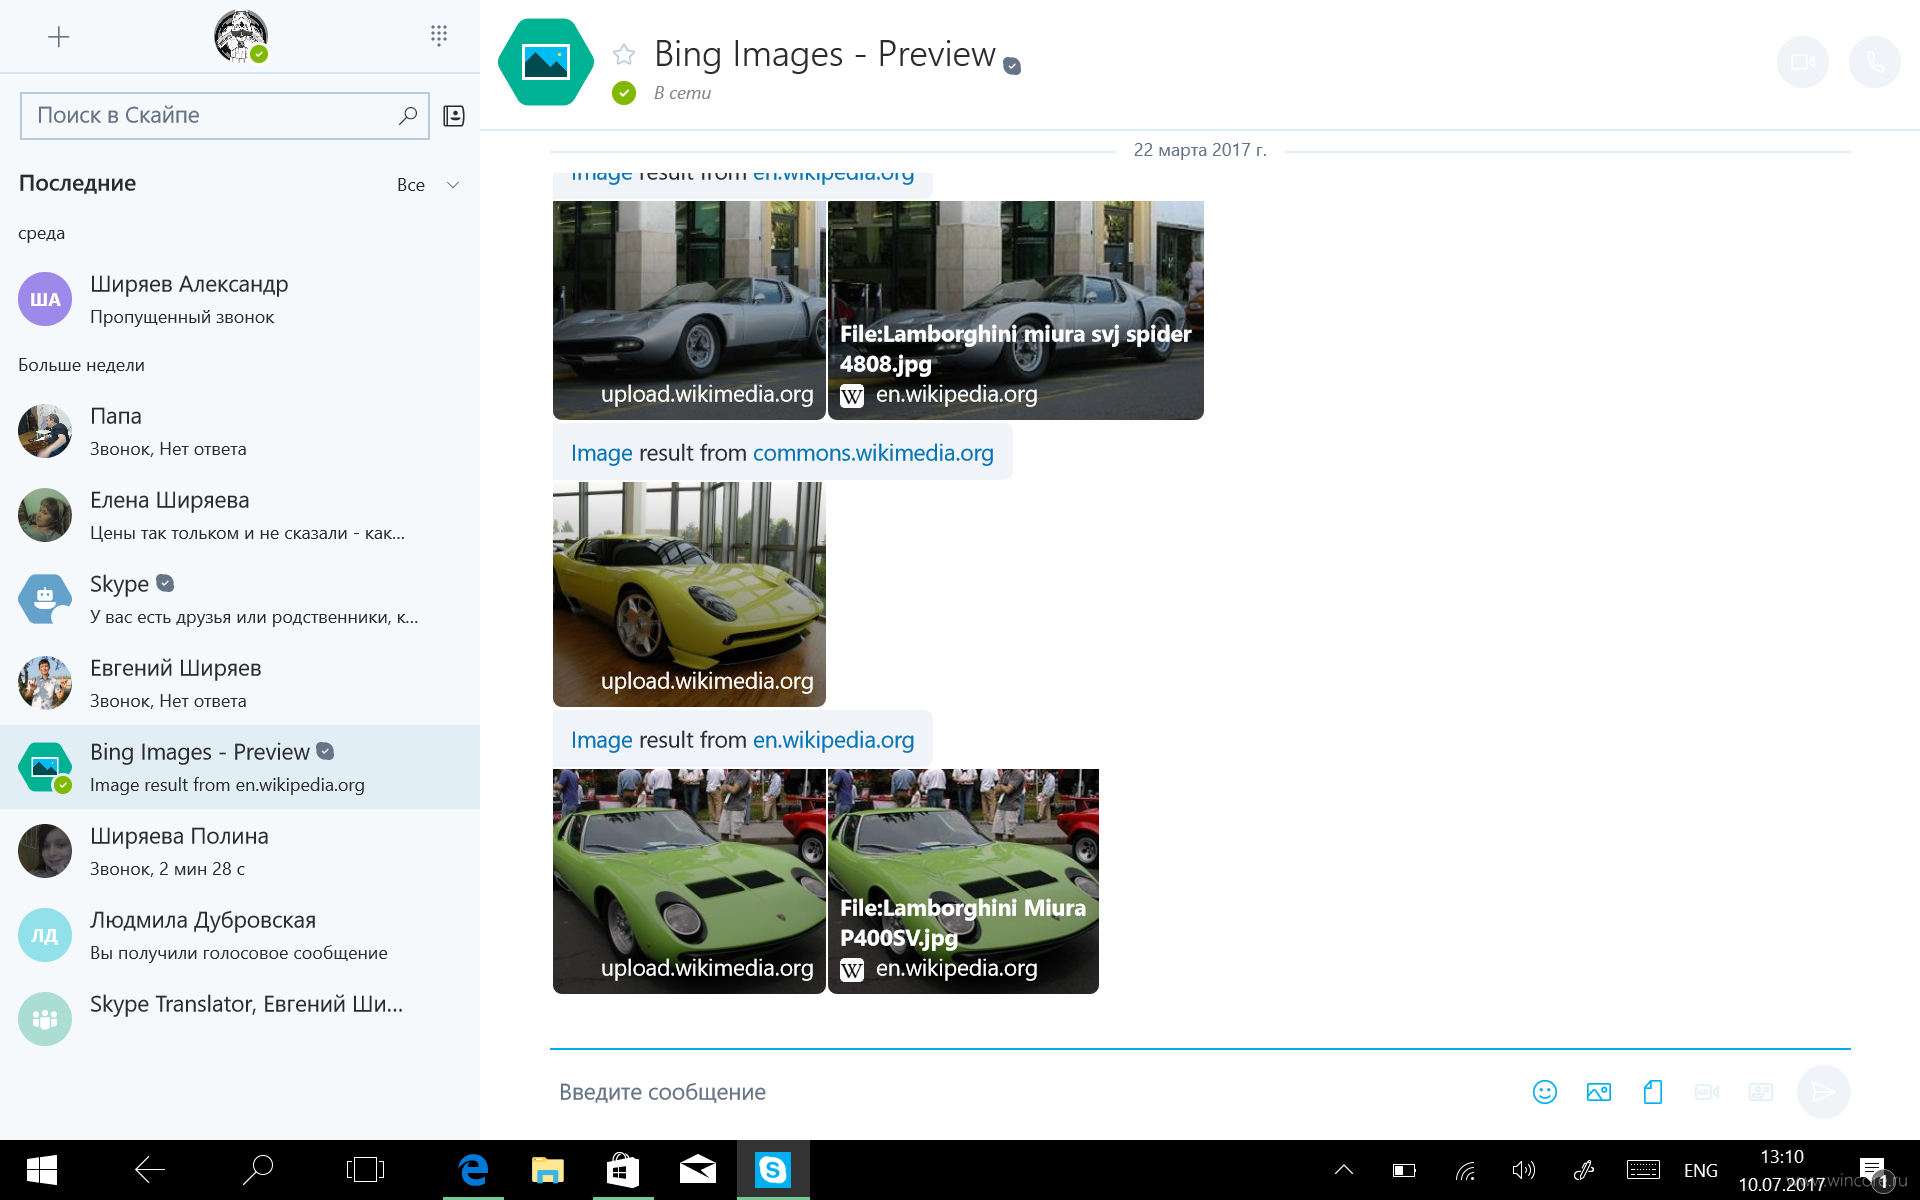1920x1200 pixels.
Task: Add Bing Images to favorites star
Action: coord(624,54)
